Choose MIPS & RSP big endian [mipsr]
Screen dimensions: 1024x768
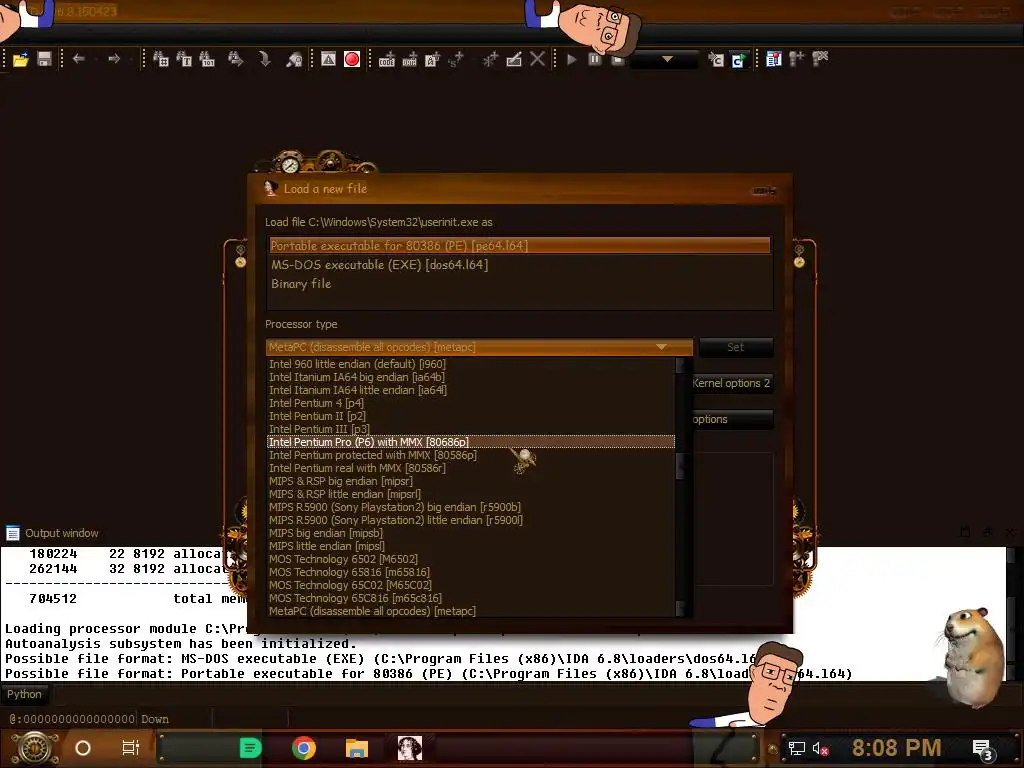coord(471,481)
